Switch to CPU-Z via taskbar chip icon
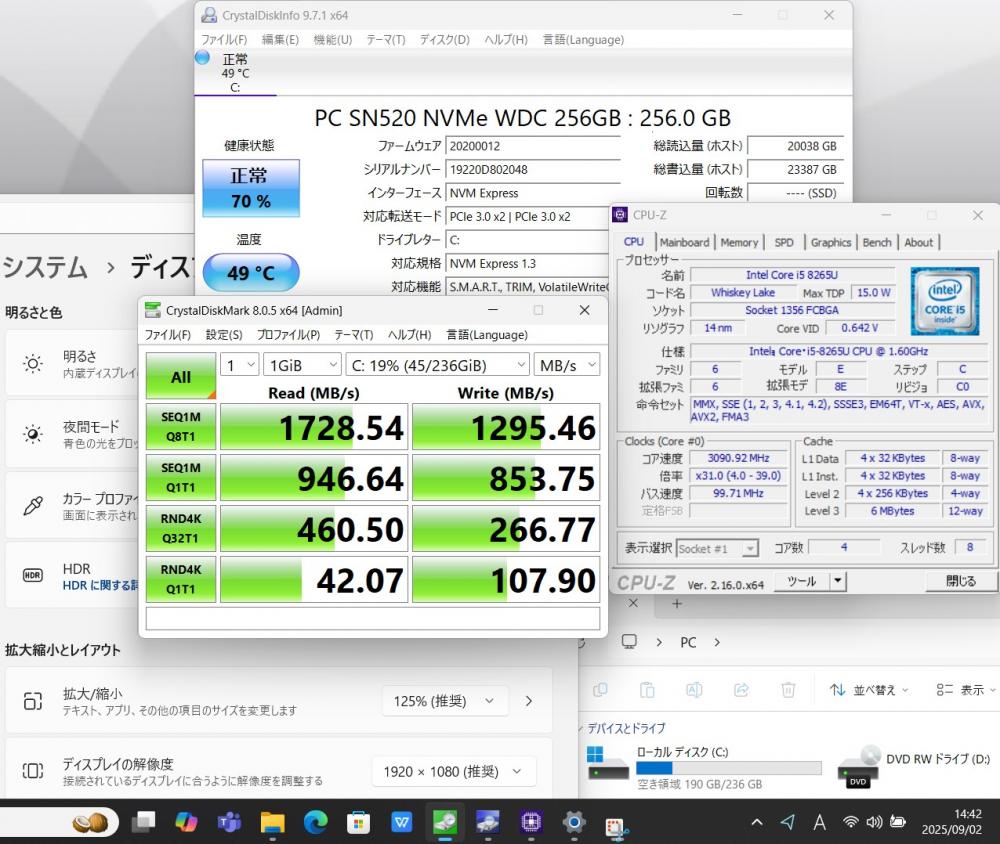 (x=531, y=822)
